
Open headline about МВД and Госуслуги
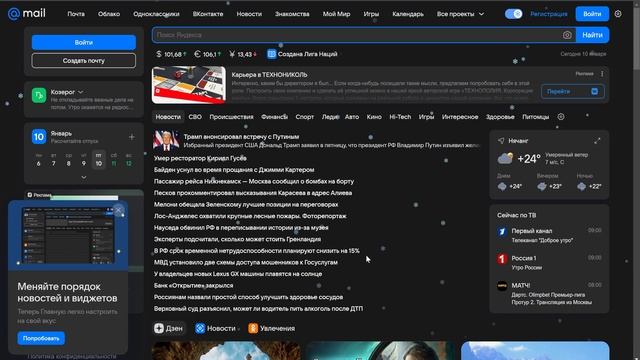pos(246,262)
